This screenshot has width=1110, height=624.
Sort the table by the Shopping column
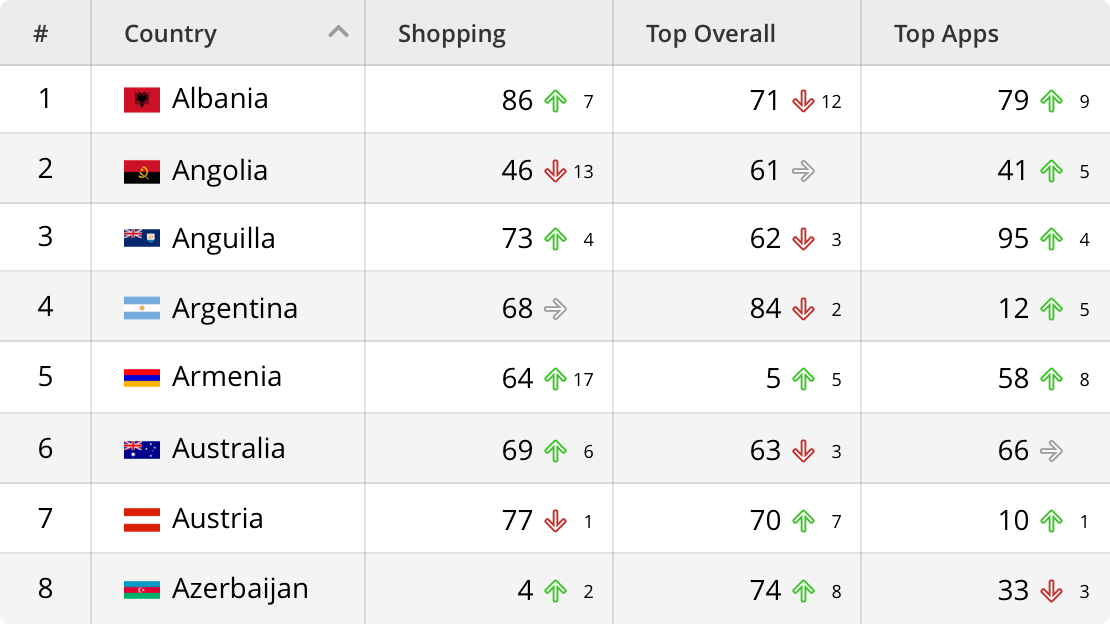(x=452, y=33)
